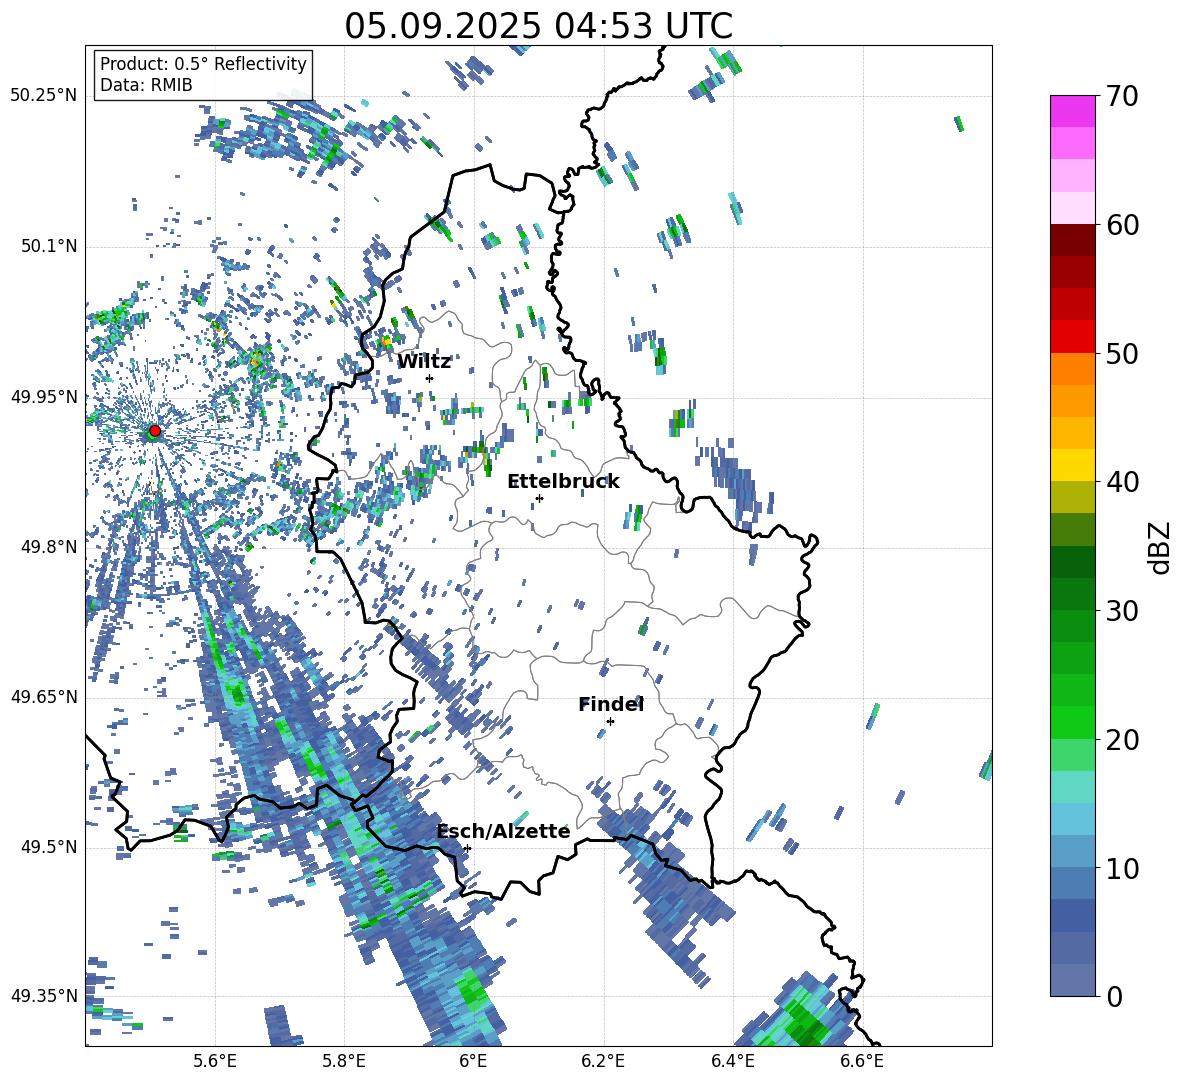Click the Findel city label

pyautogui.click(x=611, y=704)
